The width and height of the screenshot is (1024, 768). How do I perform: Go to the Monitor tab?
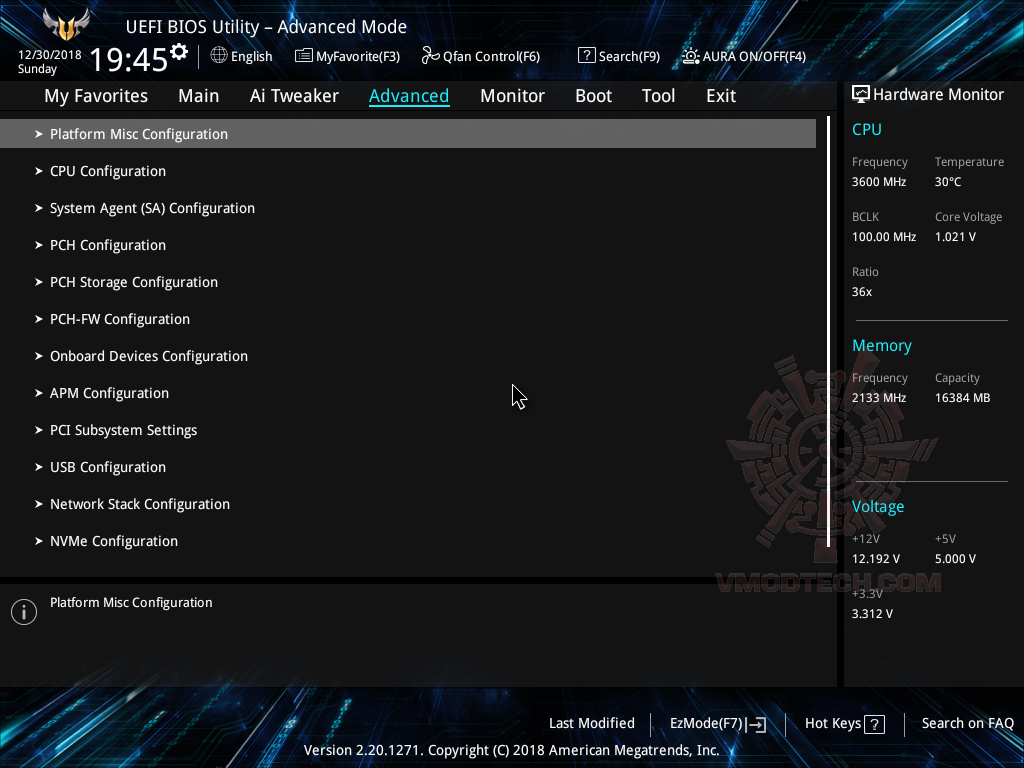512,95
